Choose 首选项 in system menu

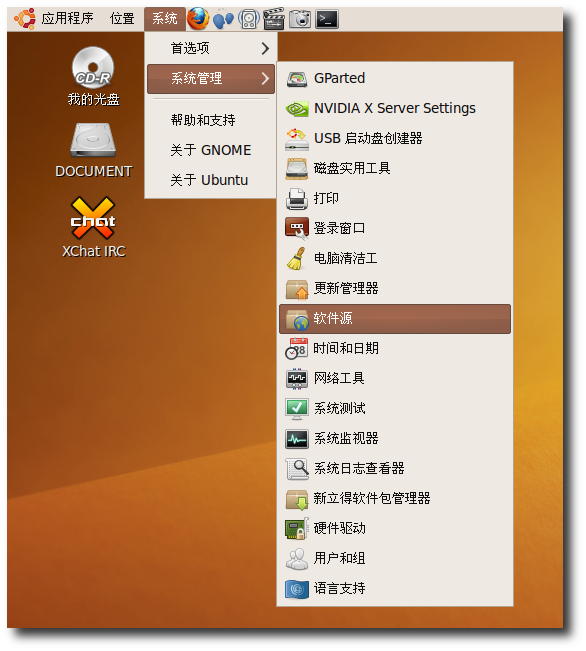211,49
